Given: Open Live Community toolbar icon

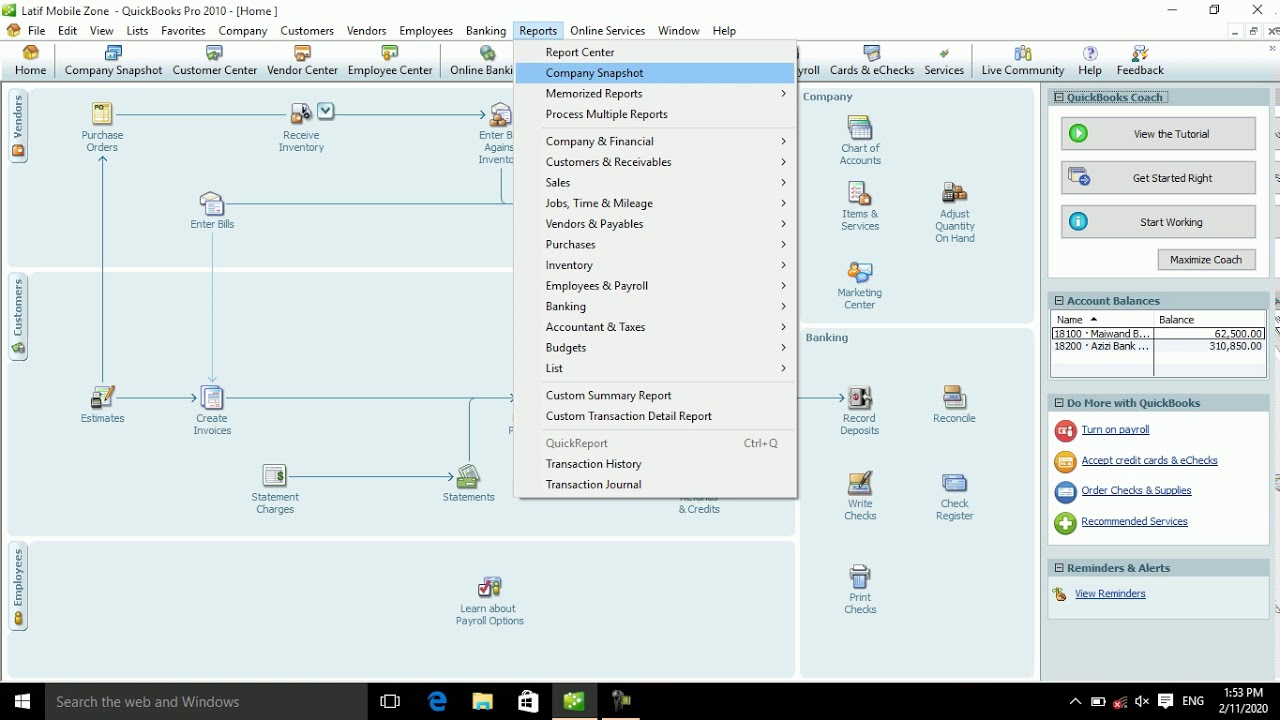Looking at the screenshot, I should 1022,60.
